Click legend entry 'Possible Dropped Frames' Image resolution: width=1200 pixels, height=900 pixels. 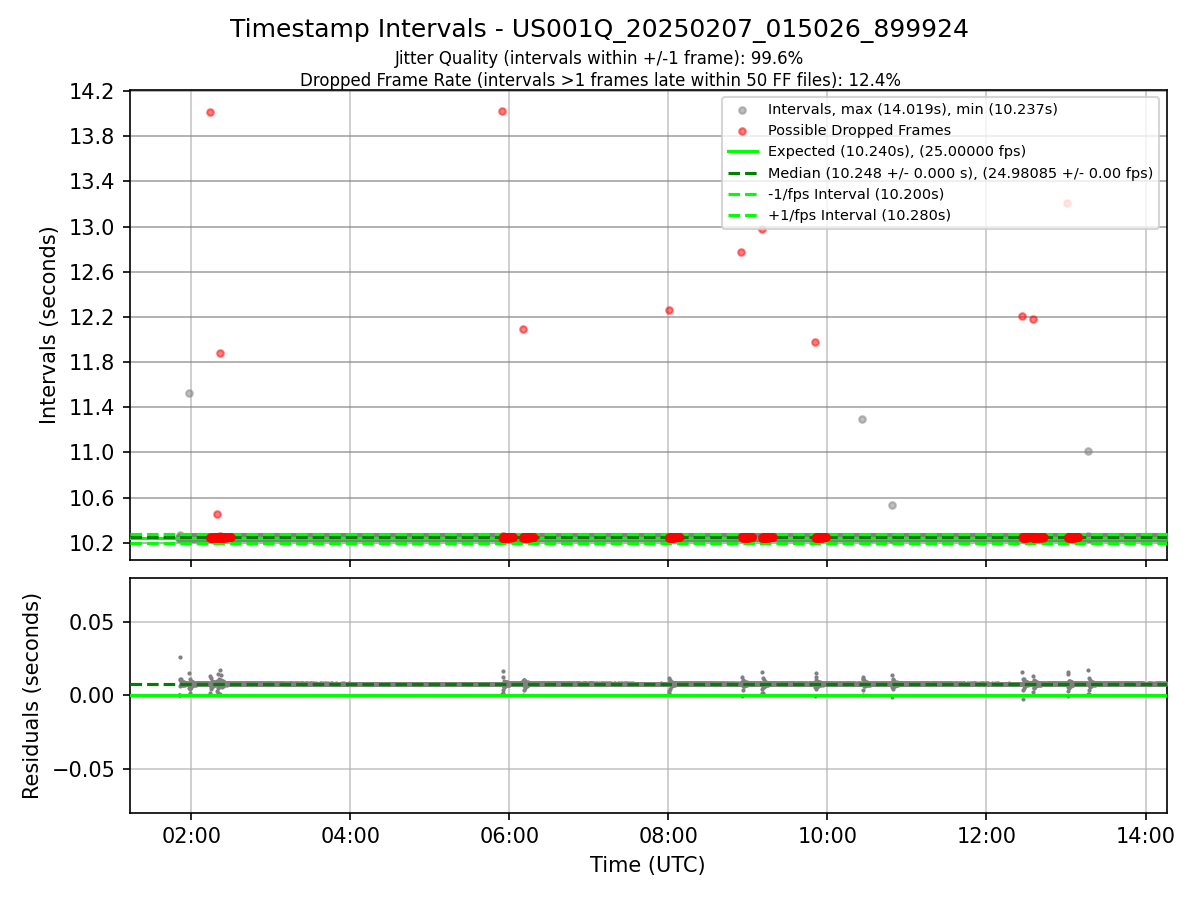tap(859, 130)
